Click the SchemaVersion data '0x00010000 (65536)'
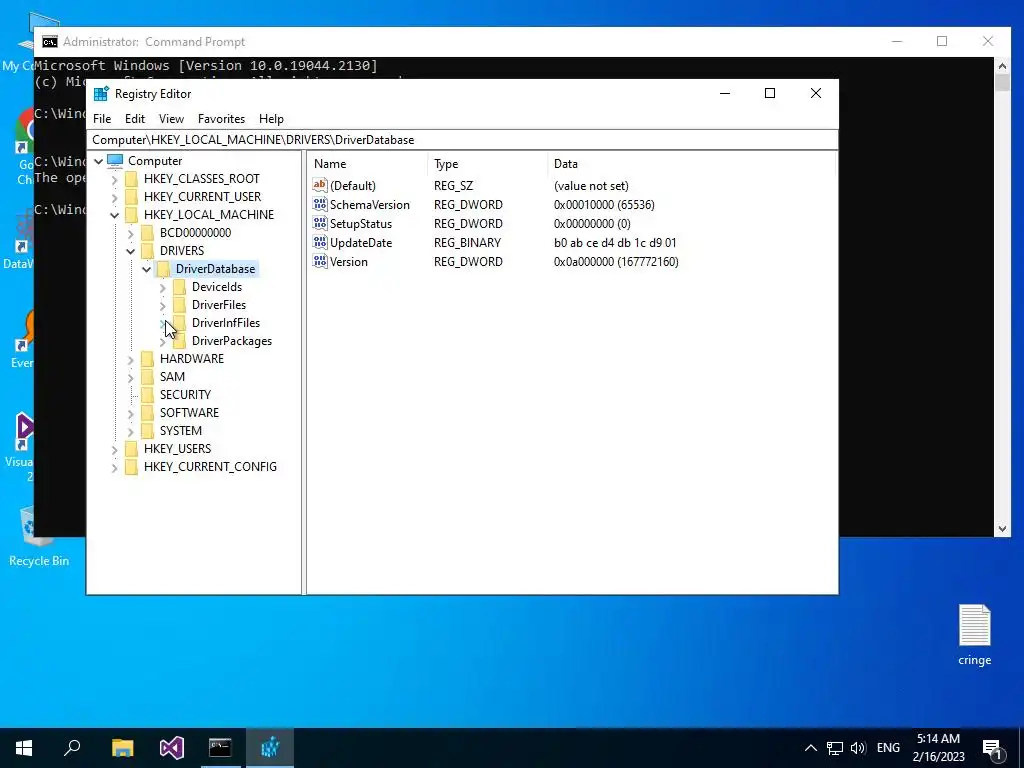Screen dimensions: 1024x768 pyautogui.click(x=604, y=204)
